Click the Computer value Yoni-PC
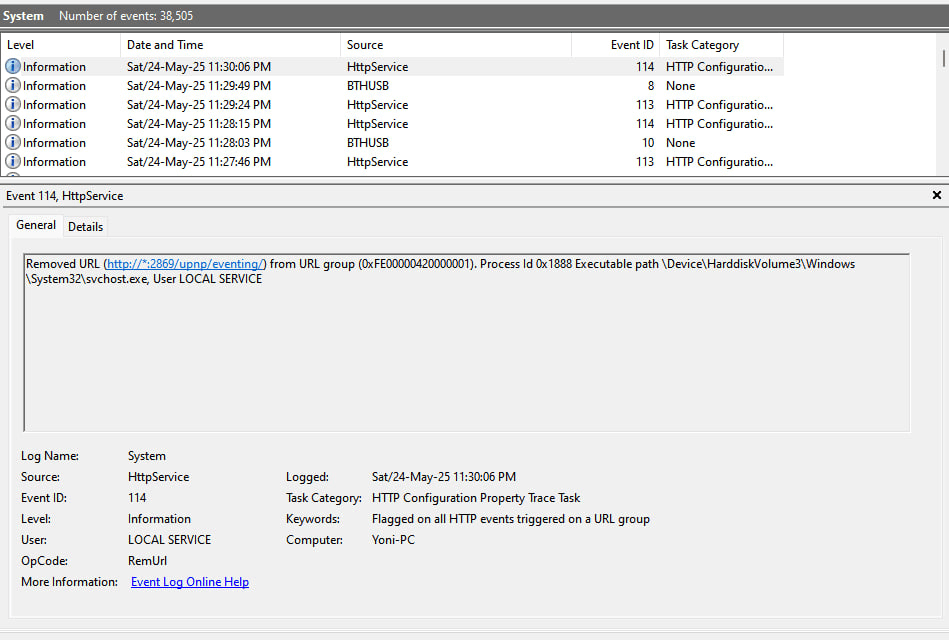Screen dimensions: 949x640 pos(393,539)
